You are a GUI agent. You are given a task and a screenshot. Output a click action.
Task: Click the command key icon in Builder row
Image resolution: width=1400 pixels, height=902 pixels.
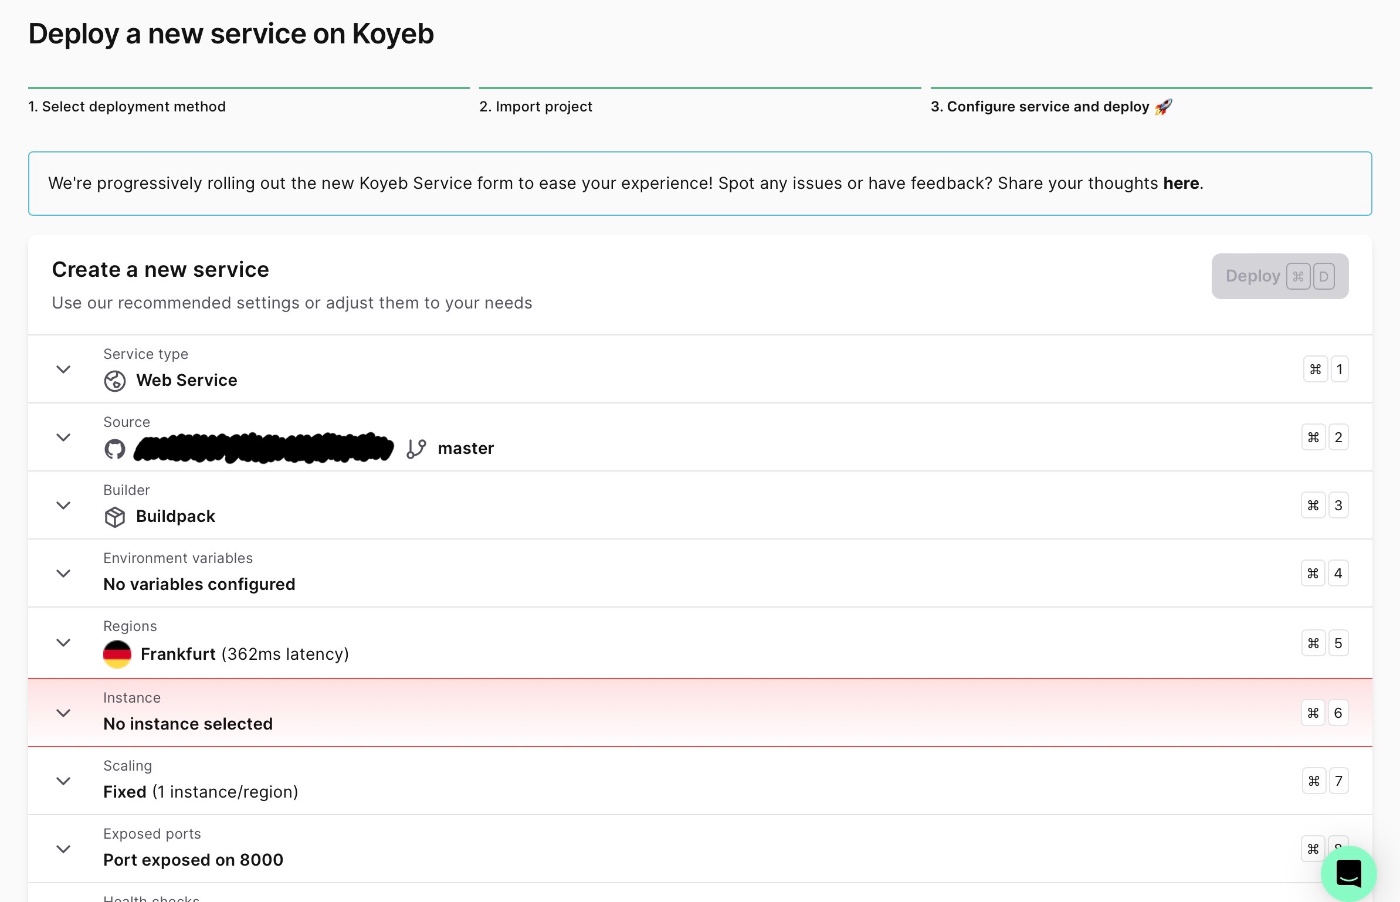tap(1313, 505)
